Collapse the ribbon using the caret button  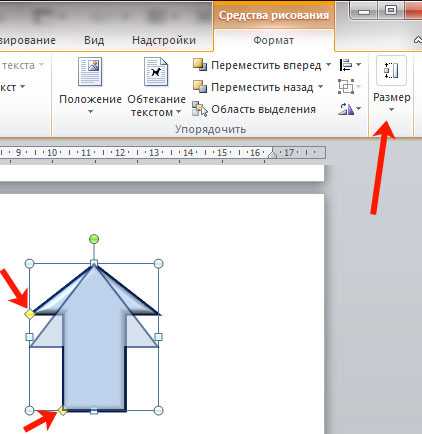pos(418,40)
